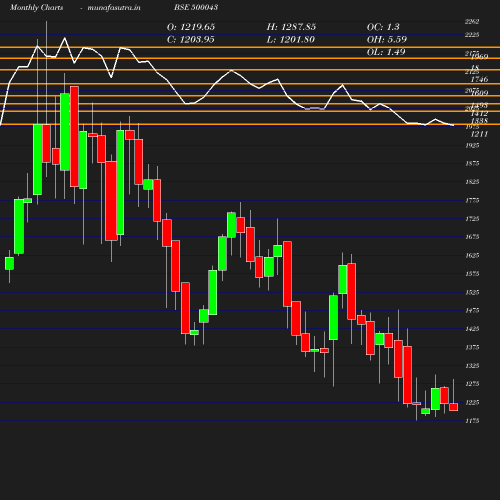Screen dimensions: 500x500
Task: Click the open value "O: 1219.65"
Action: (191, 27)
